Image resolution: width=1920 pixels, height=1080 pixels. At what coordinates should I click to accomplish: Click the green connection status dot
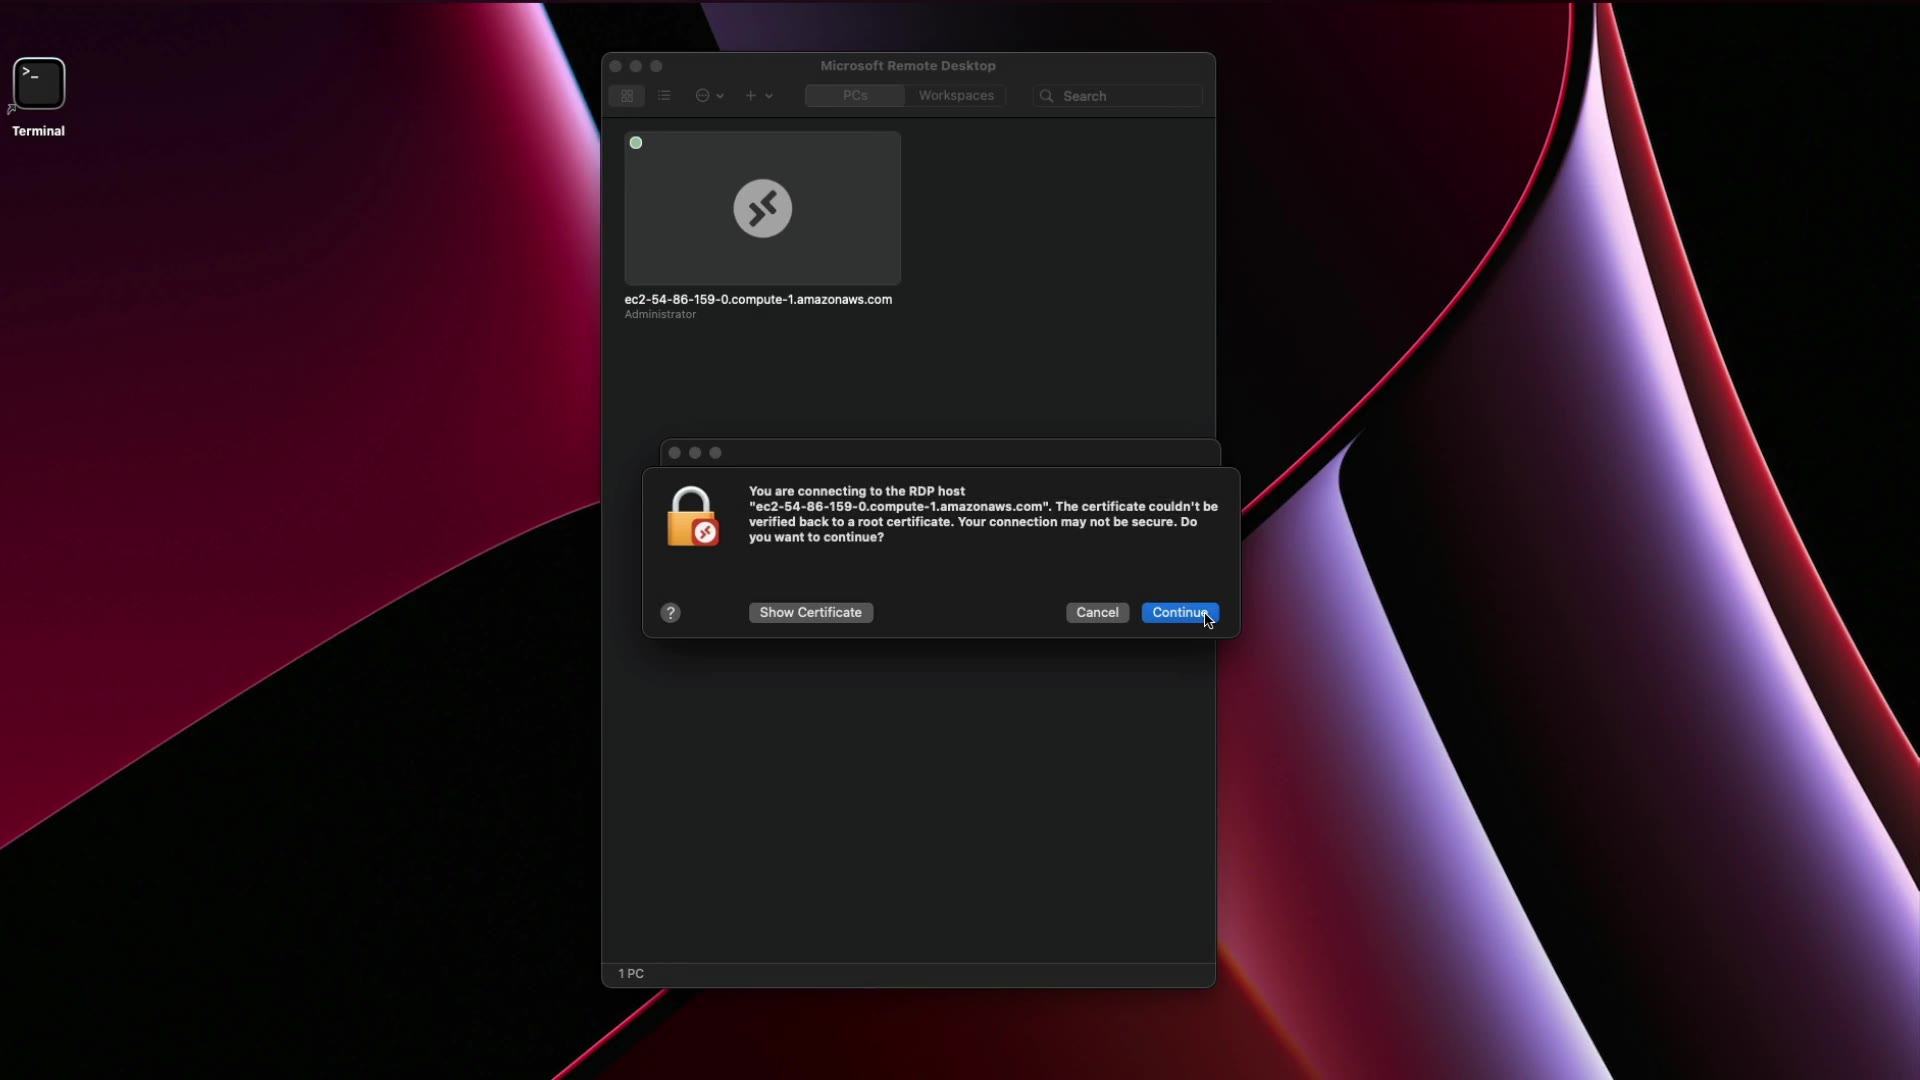(636, 143)
